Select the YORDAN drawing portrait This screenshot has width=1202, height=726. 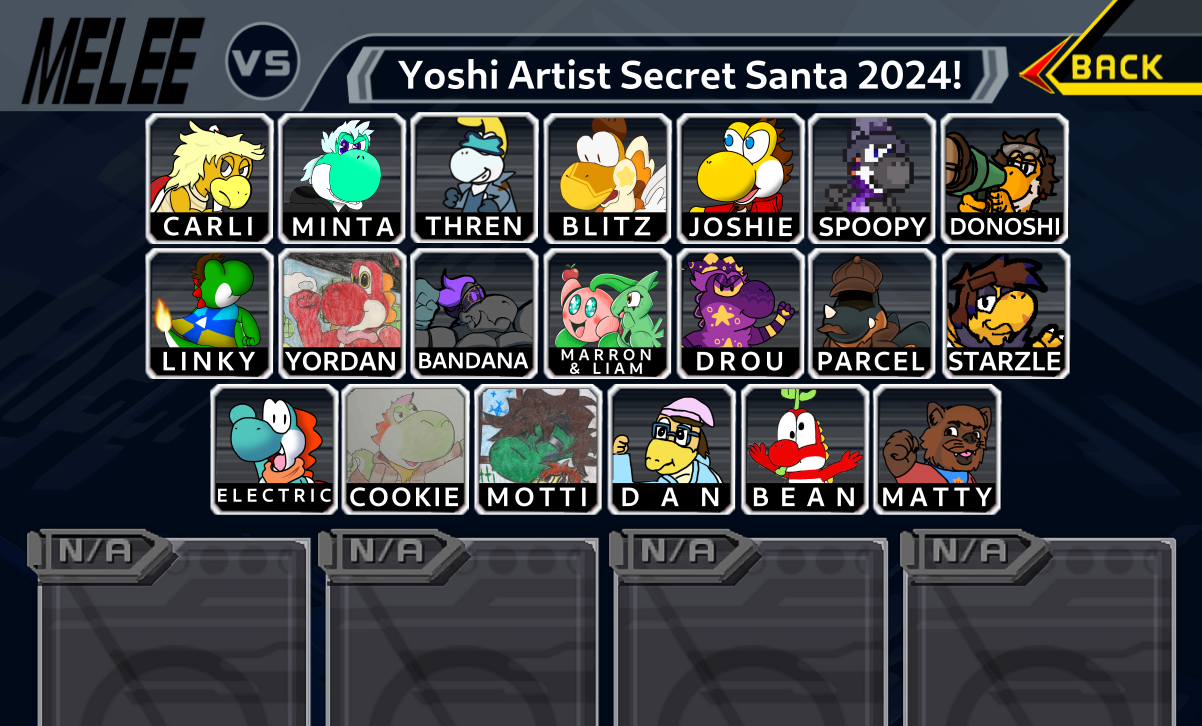coord(342,314)
